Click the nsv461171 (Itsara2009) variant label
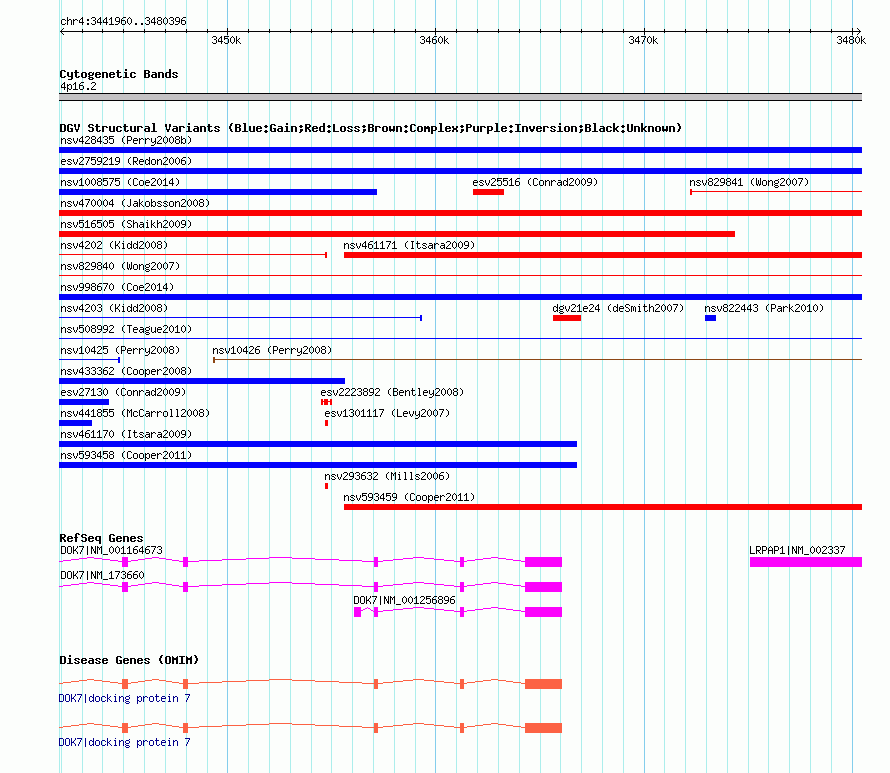The width and height of the screenshot is (890, 773). point(409,245)
